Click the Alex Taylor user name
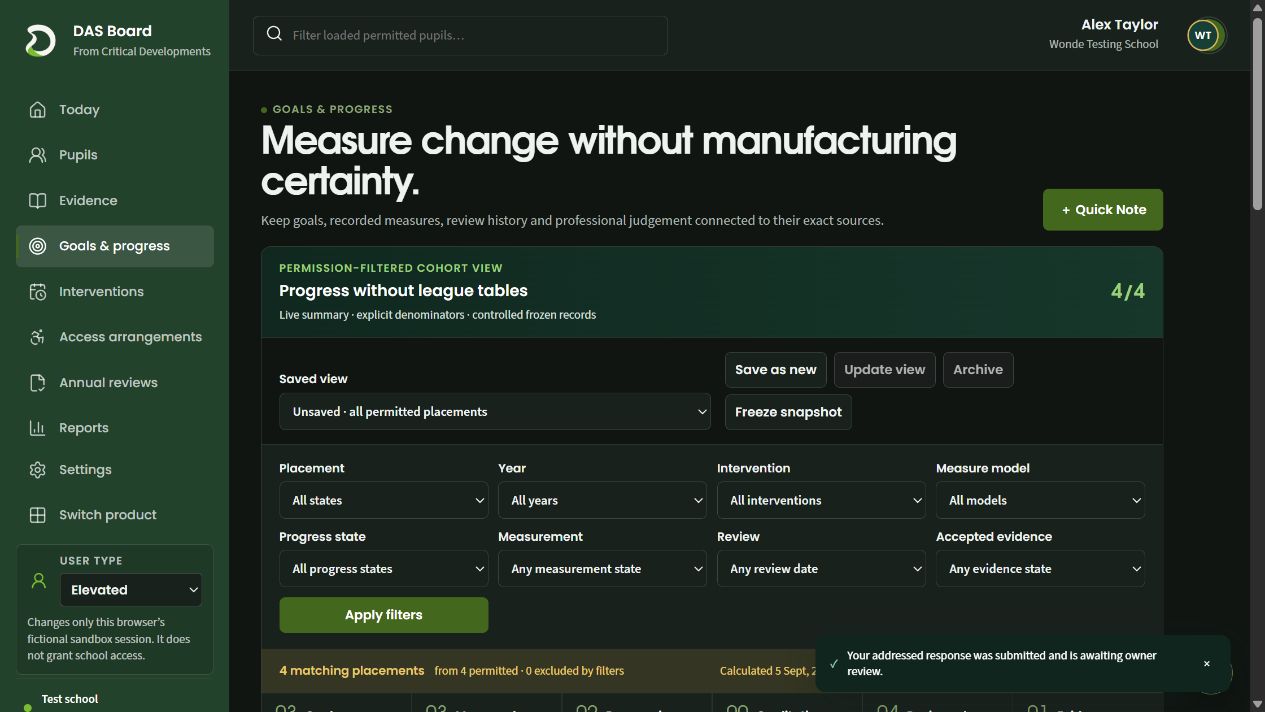1265x712 pixels. point(1119,25)
